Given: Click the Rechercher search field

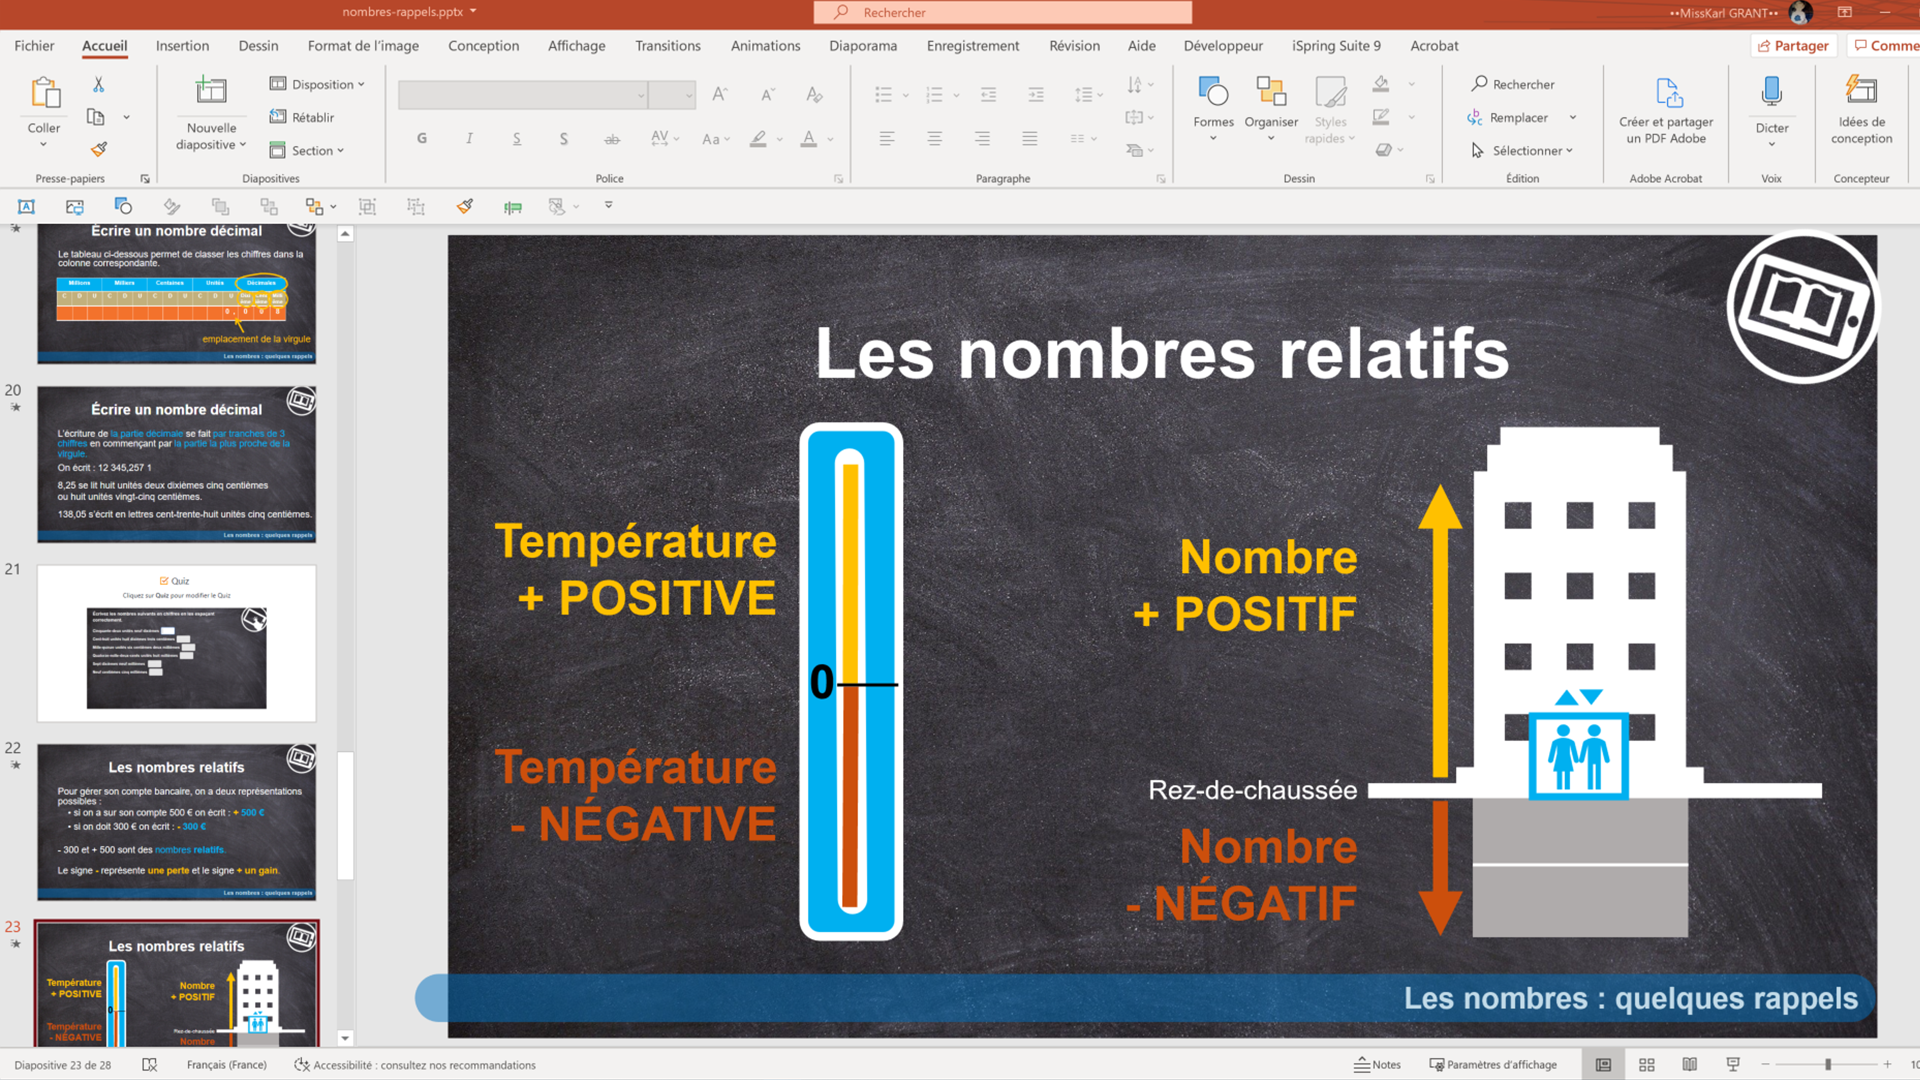Looking at the screenshot, I should (1003, 12).
